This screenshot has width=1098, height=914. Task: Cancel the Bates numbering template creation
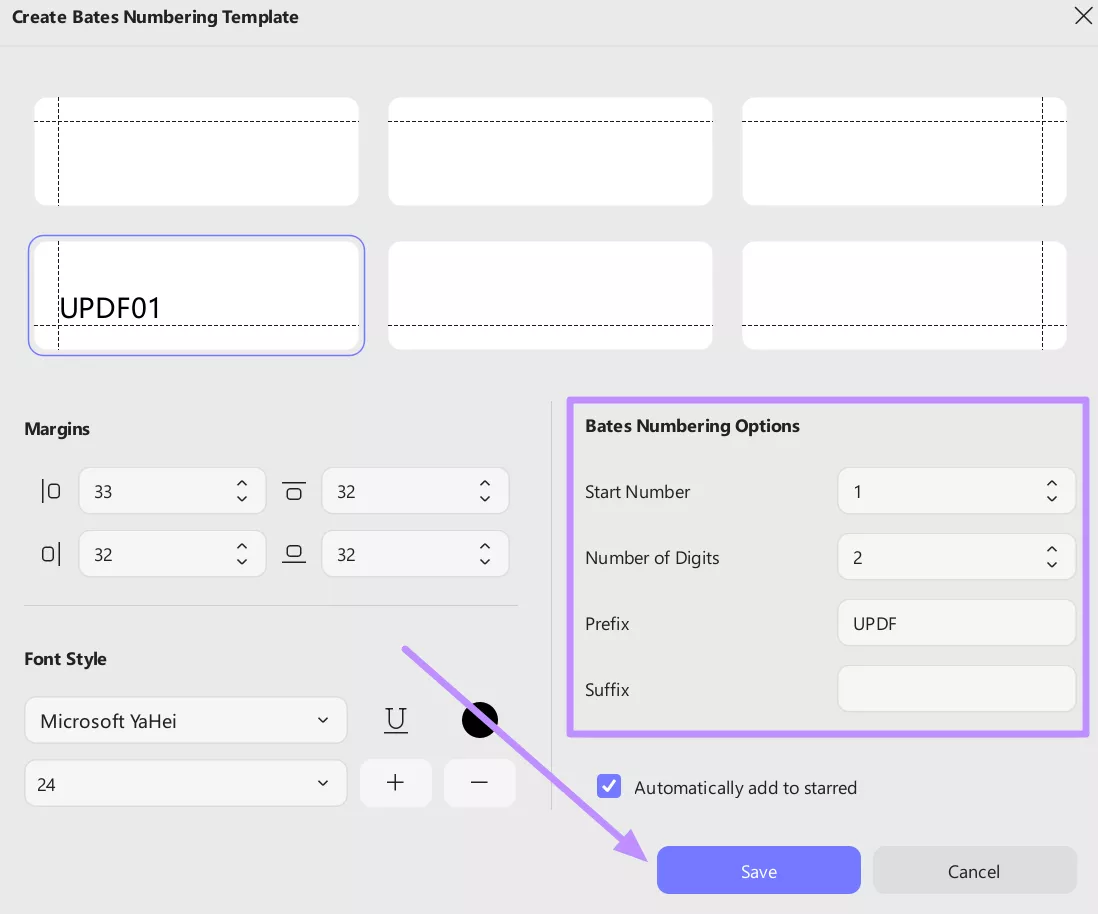pos(974,870)
